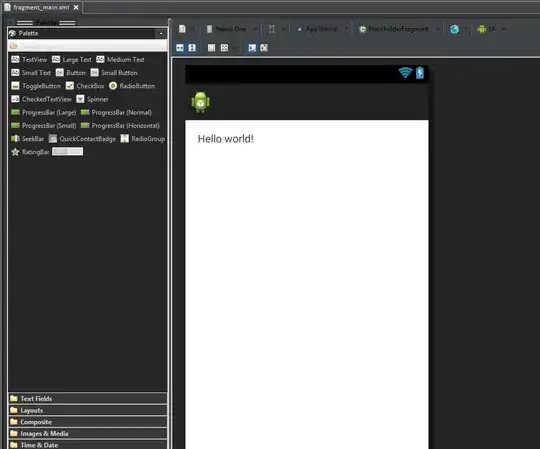The height and width of the screenshot is (449, 540).
Task: Pick the plain Button widget from palette
Action: click(x=70, y=73)
